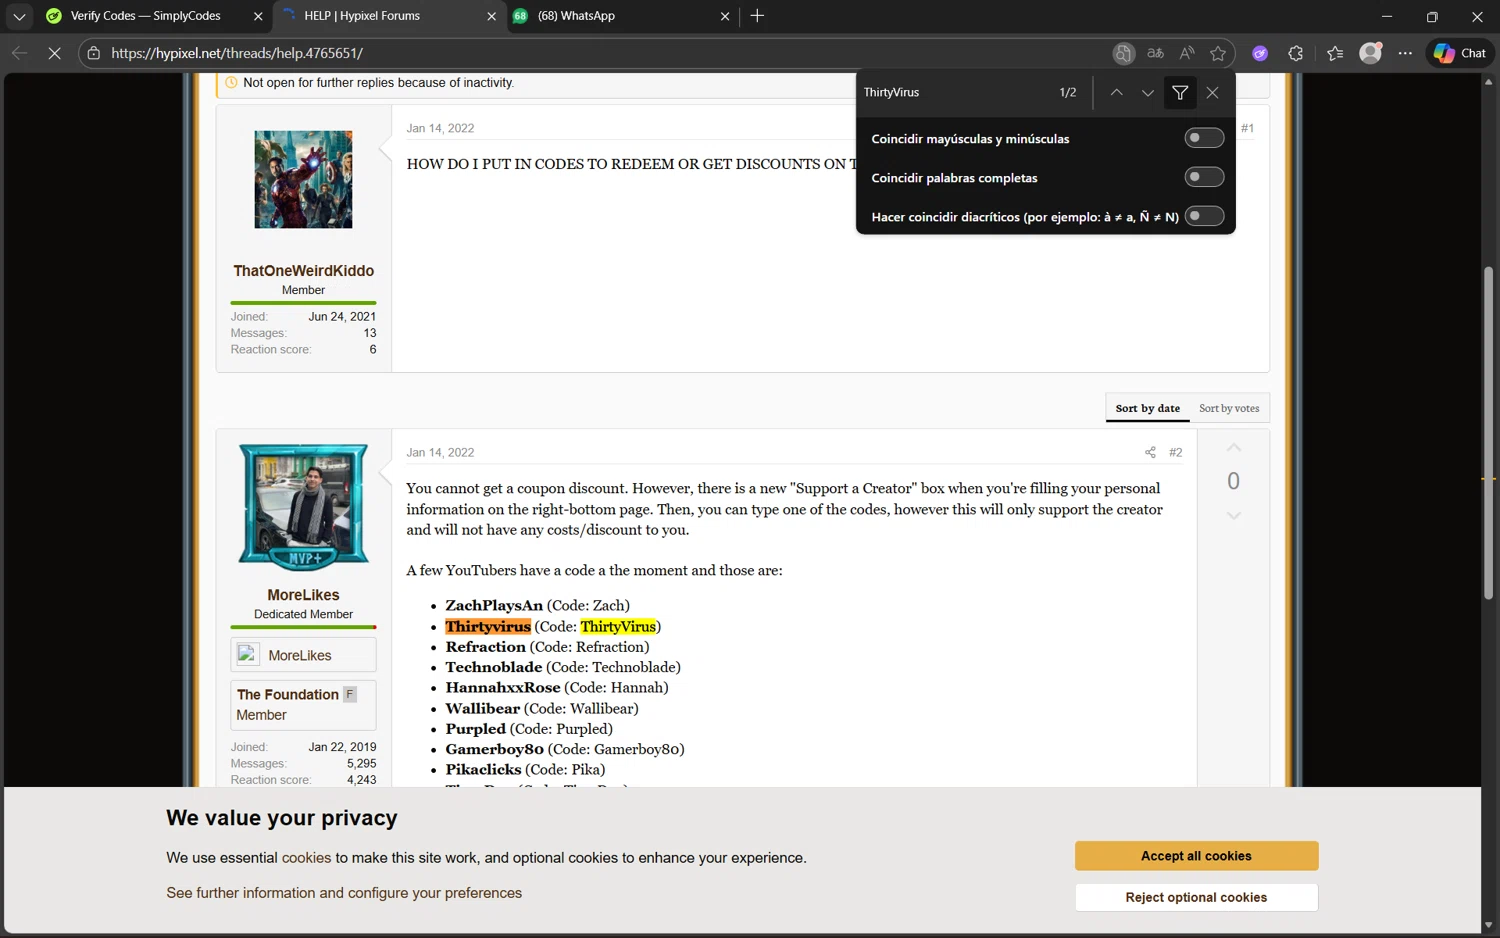Open The Foundation guild link
Screen dimensions: 1500x938
(x=288, y=694)
